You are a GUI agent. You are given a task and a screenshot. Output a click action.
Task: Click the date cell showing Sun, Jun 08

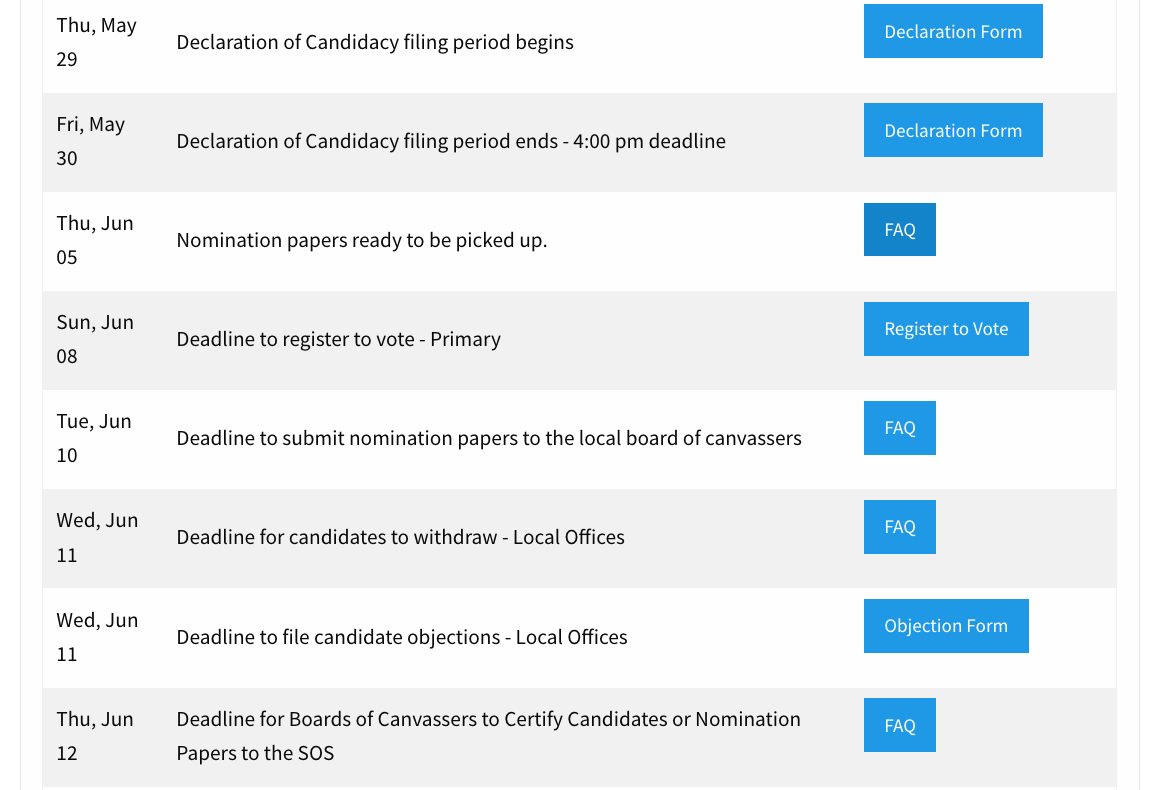tap(95, 339)
